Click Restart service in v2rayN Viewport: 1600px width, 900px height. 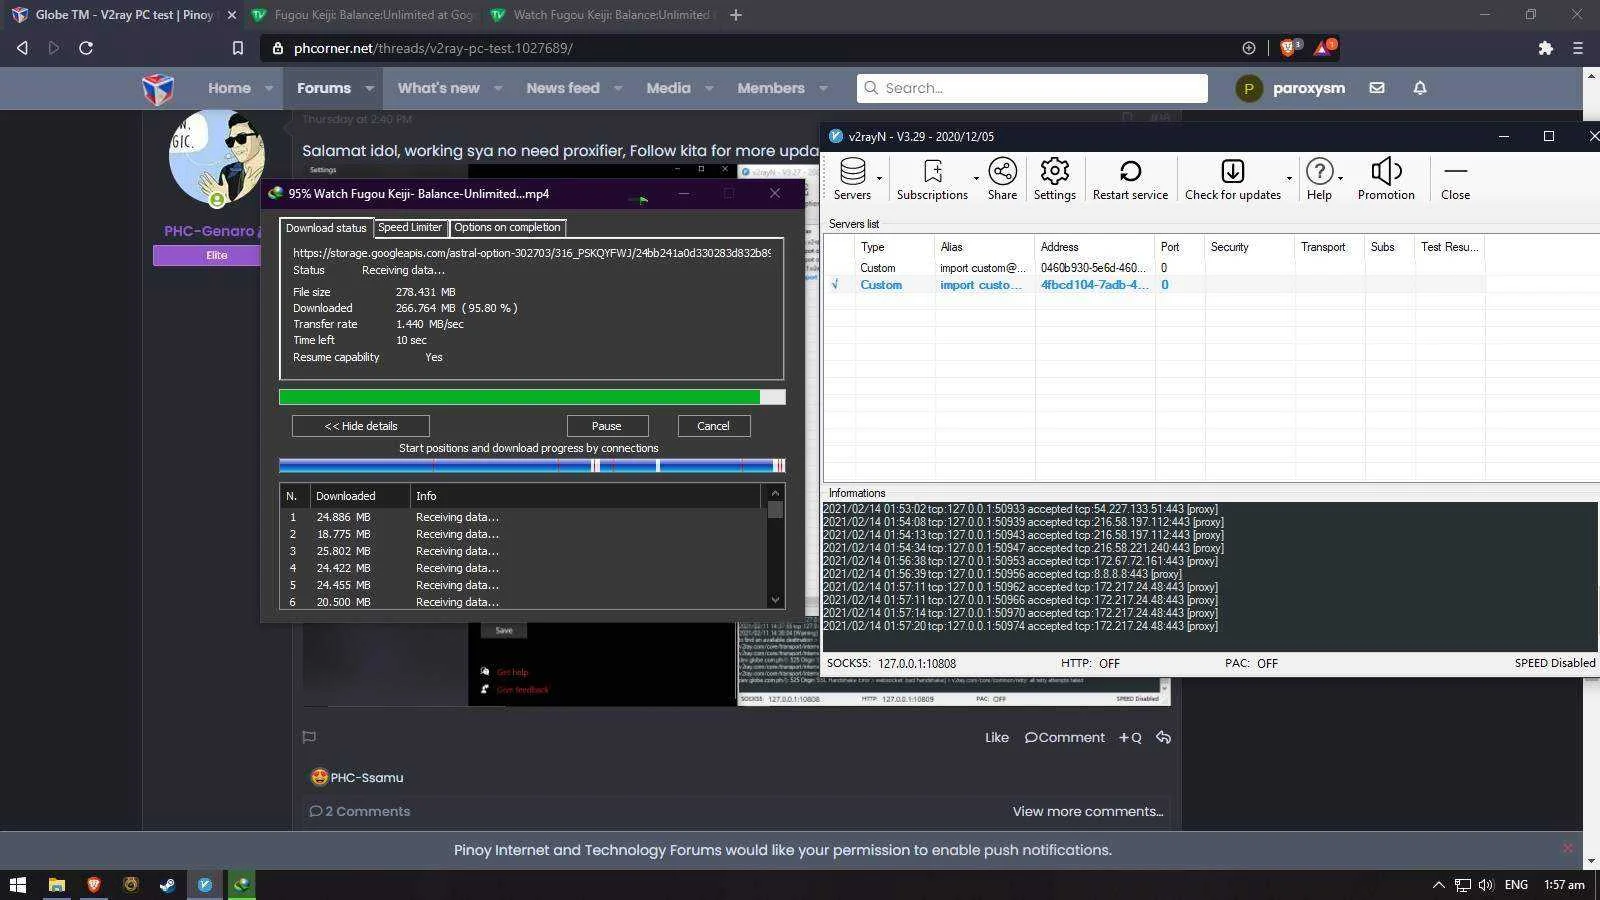point(1130,180)
